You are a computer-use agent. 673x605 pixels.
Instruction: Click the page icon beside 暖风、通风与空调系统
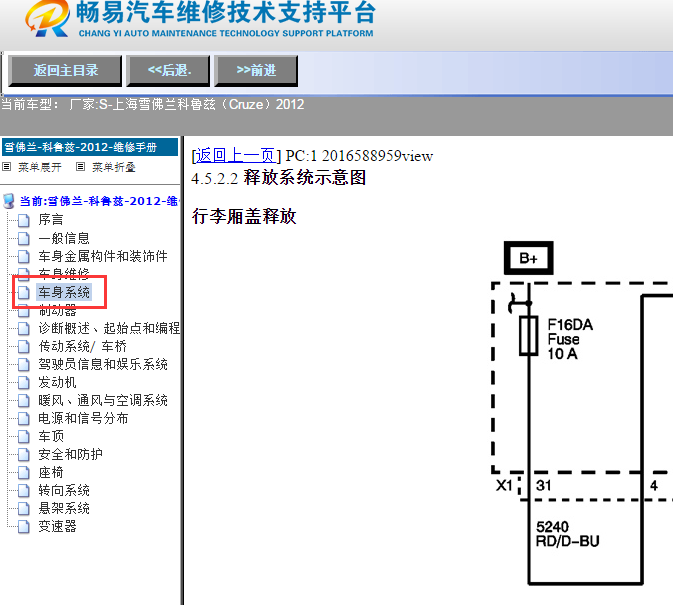pyautogui.click(x=24, y=400)
